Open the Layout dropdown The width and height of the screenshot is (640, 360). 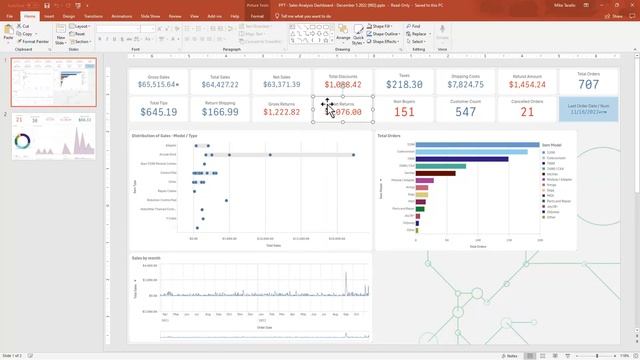(80, 26)
